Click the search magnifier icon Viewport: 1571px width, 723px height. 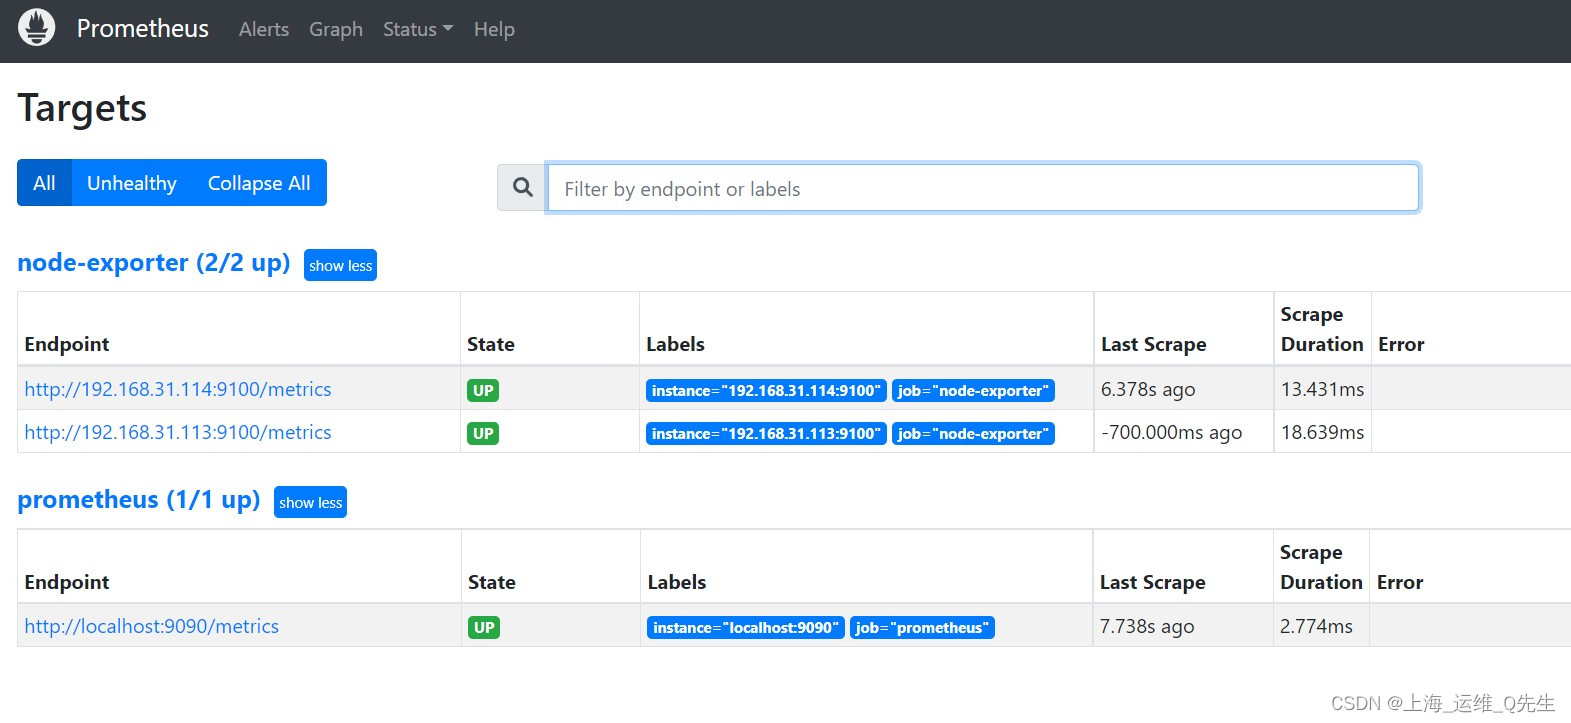[x=522, y=188]
